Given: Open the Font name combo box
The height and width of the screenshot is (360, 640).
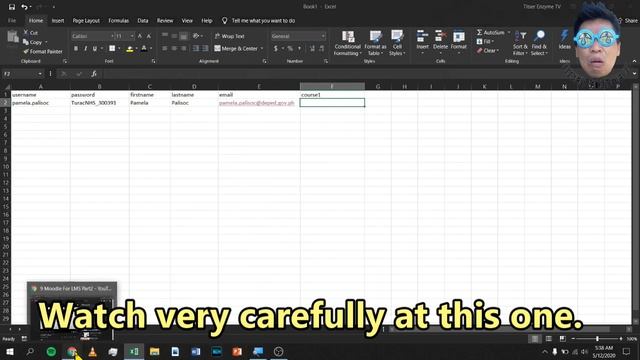Looking at the screenshot, I should 92,36.
